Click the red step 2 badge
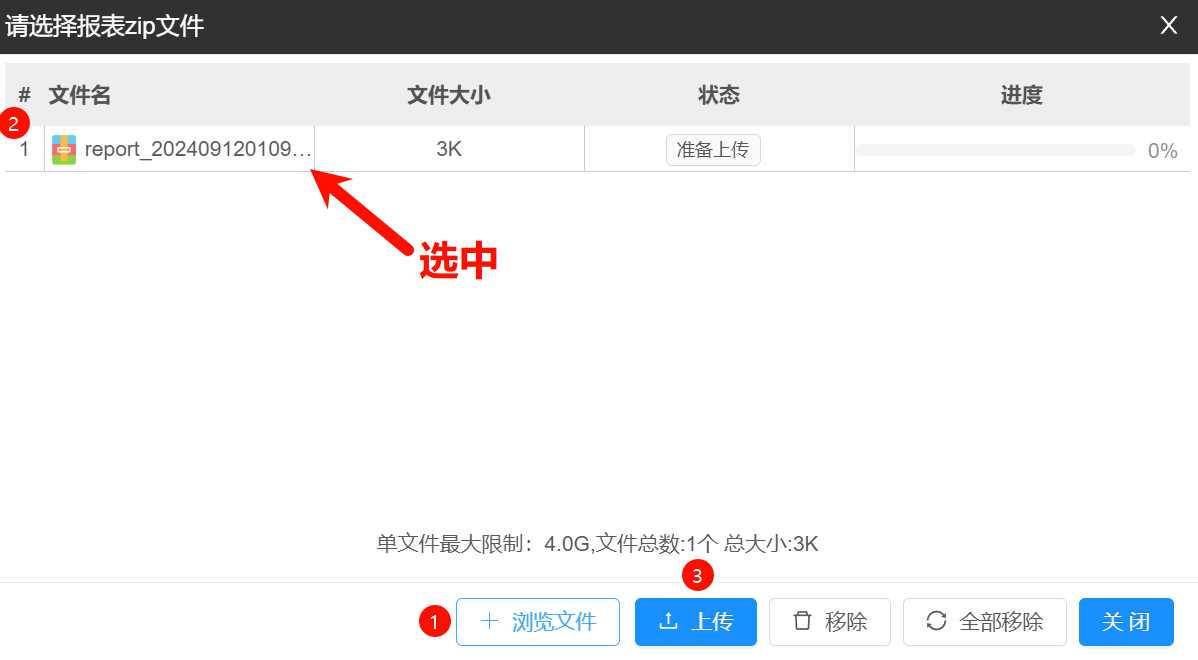 pos(13,124)
